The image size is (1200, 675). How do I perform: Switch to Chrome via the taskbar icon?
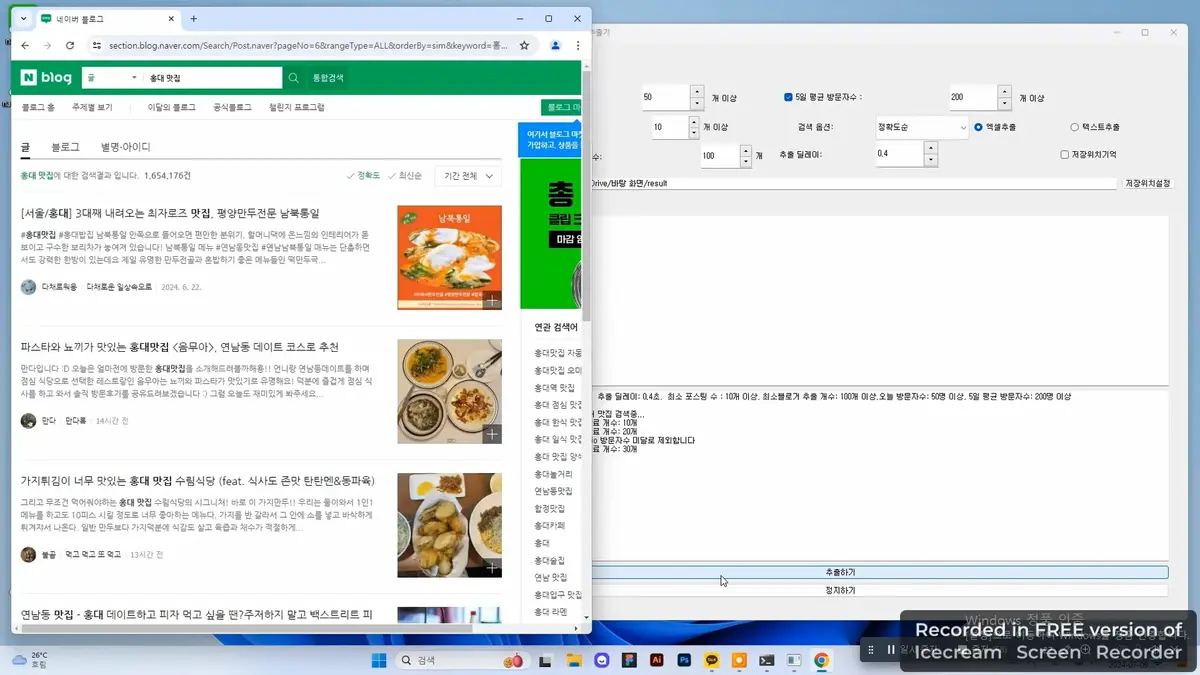point(821,660)
